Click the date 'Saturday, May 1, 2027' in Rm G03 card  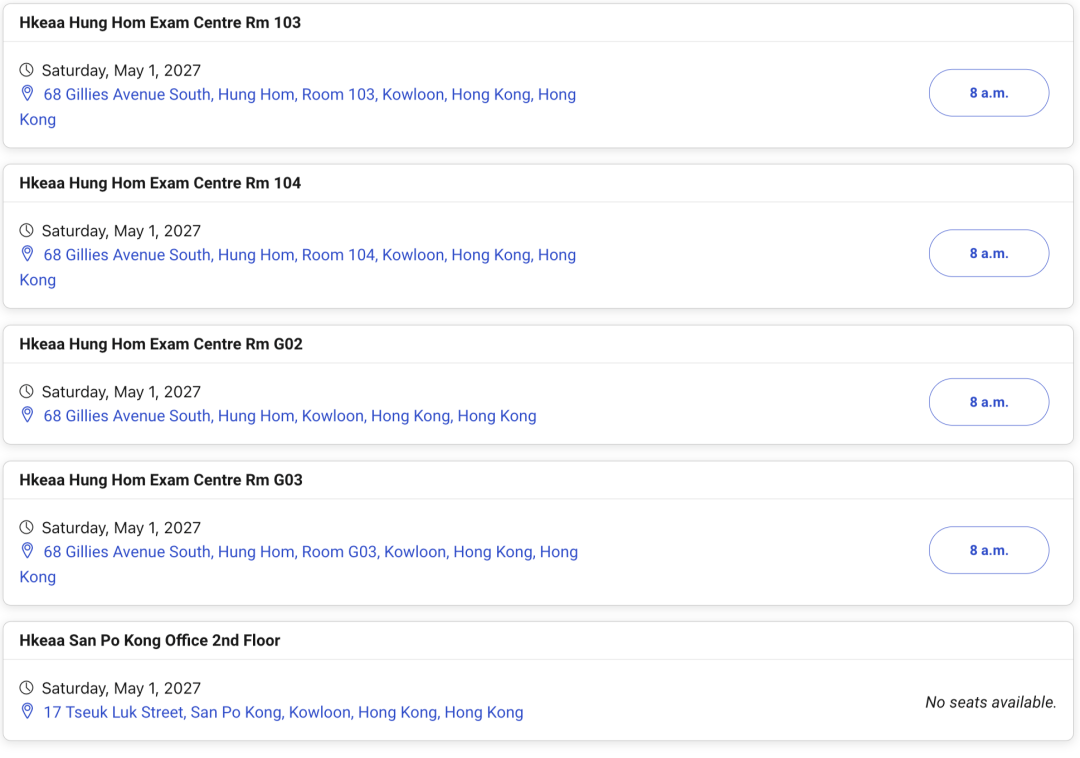121,527
